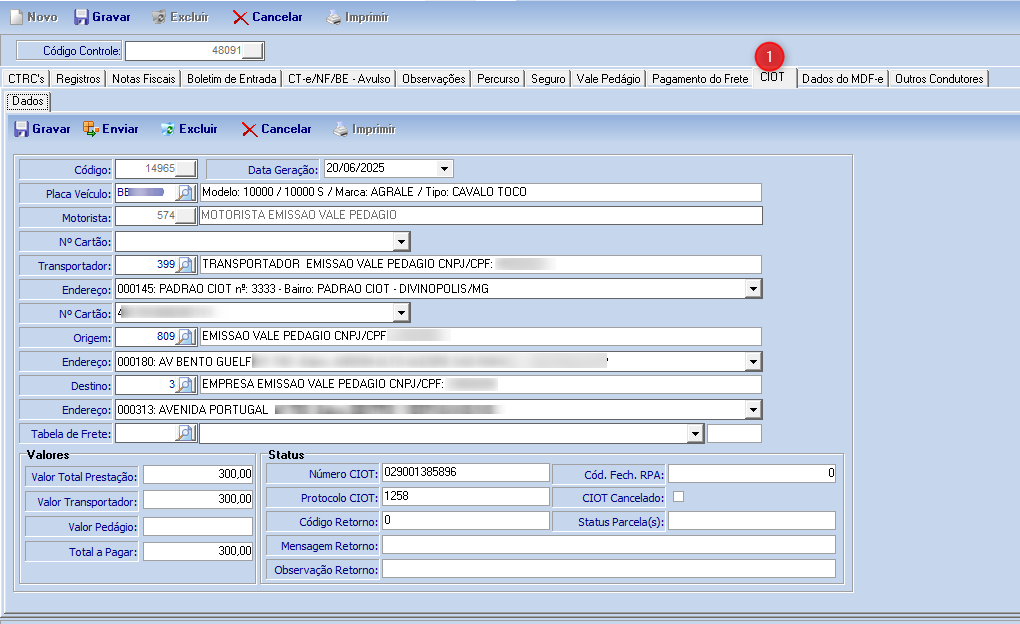The image size is (1020, 624).
Task: Click the button beside Código Controle field
Action: click(254, 50)
